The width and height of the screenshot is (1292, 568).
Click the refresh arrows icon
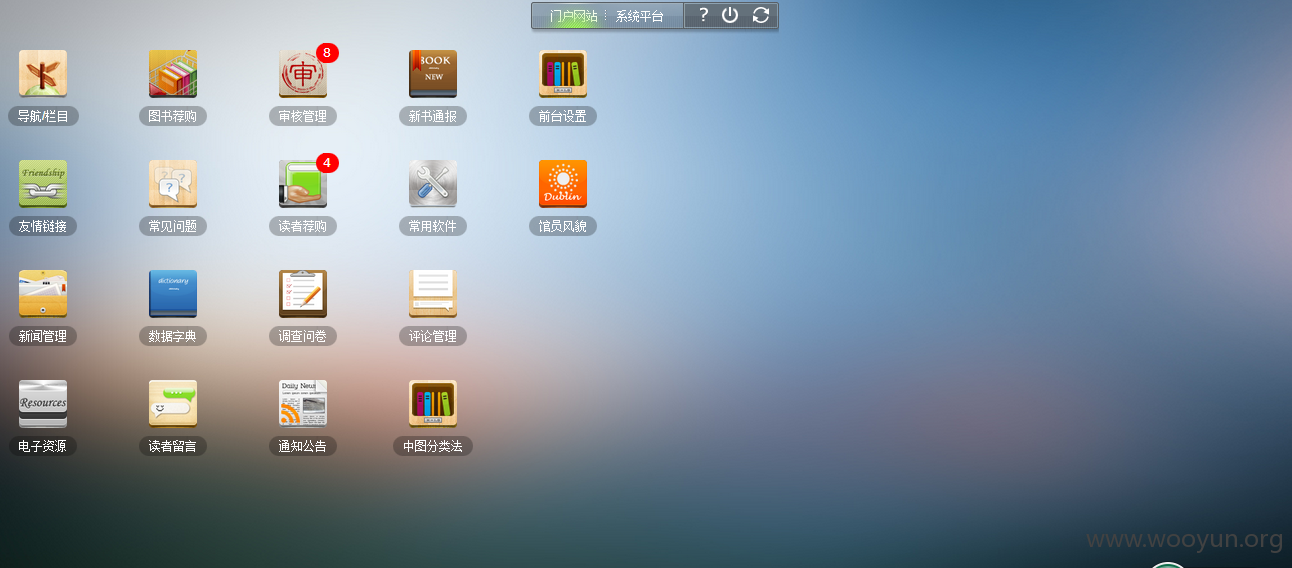(761, 15)
